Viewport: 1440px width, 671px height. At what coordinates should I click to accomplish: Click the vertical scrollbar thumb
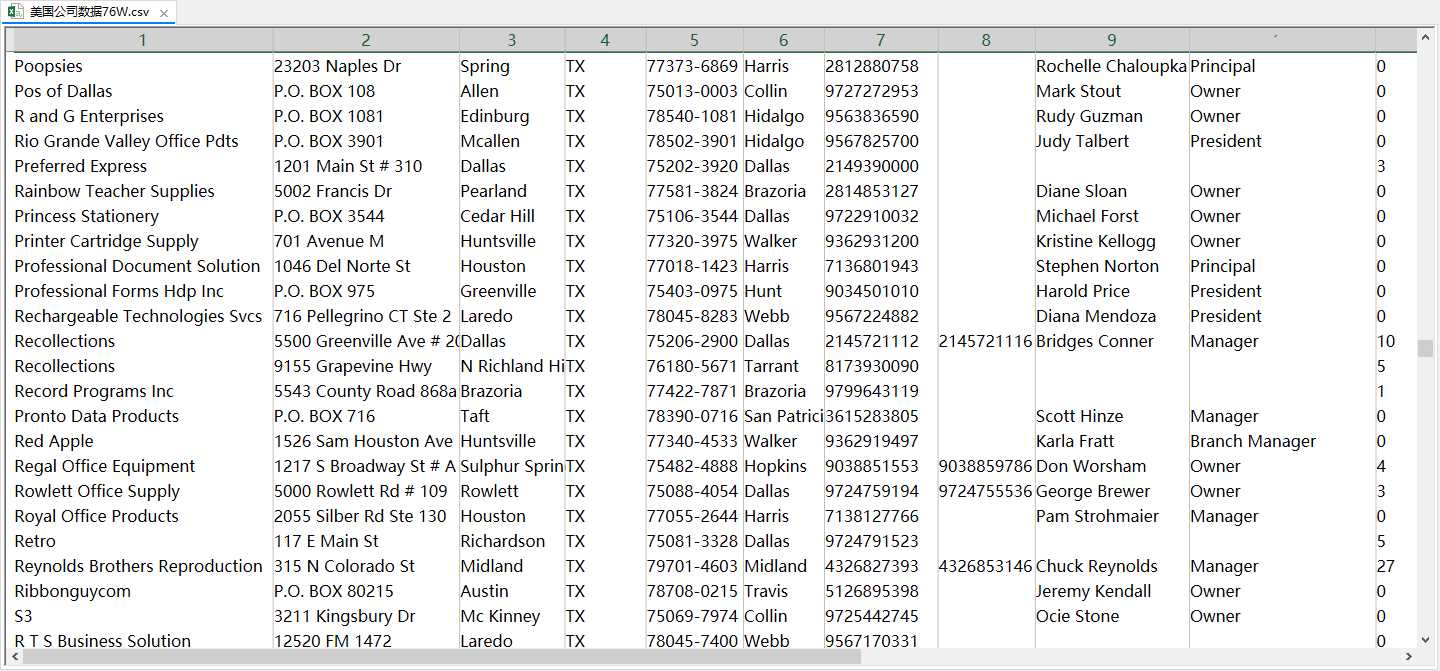(x=1425, y=348)
